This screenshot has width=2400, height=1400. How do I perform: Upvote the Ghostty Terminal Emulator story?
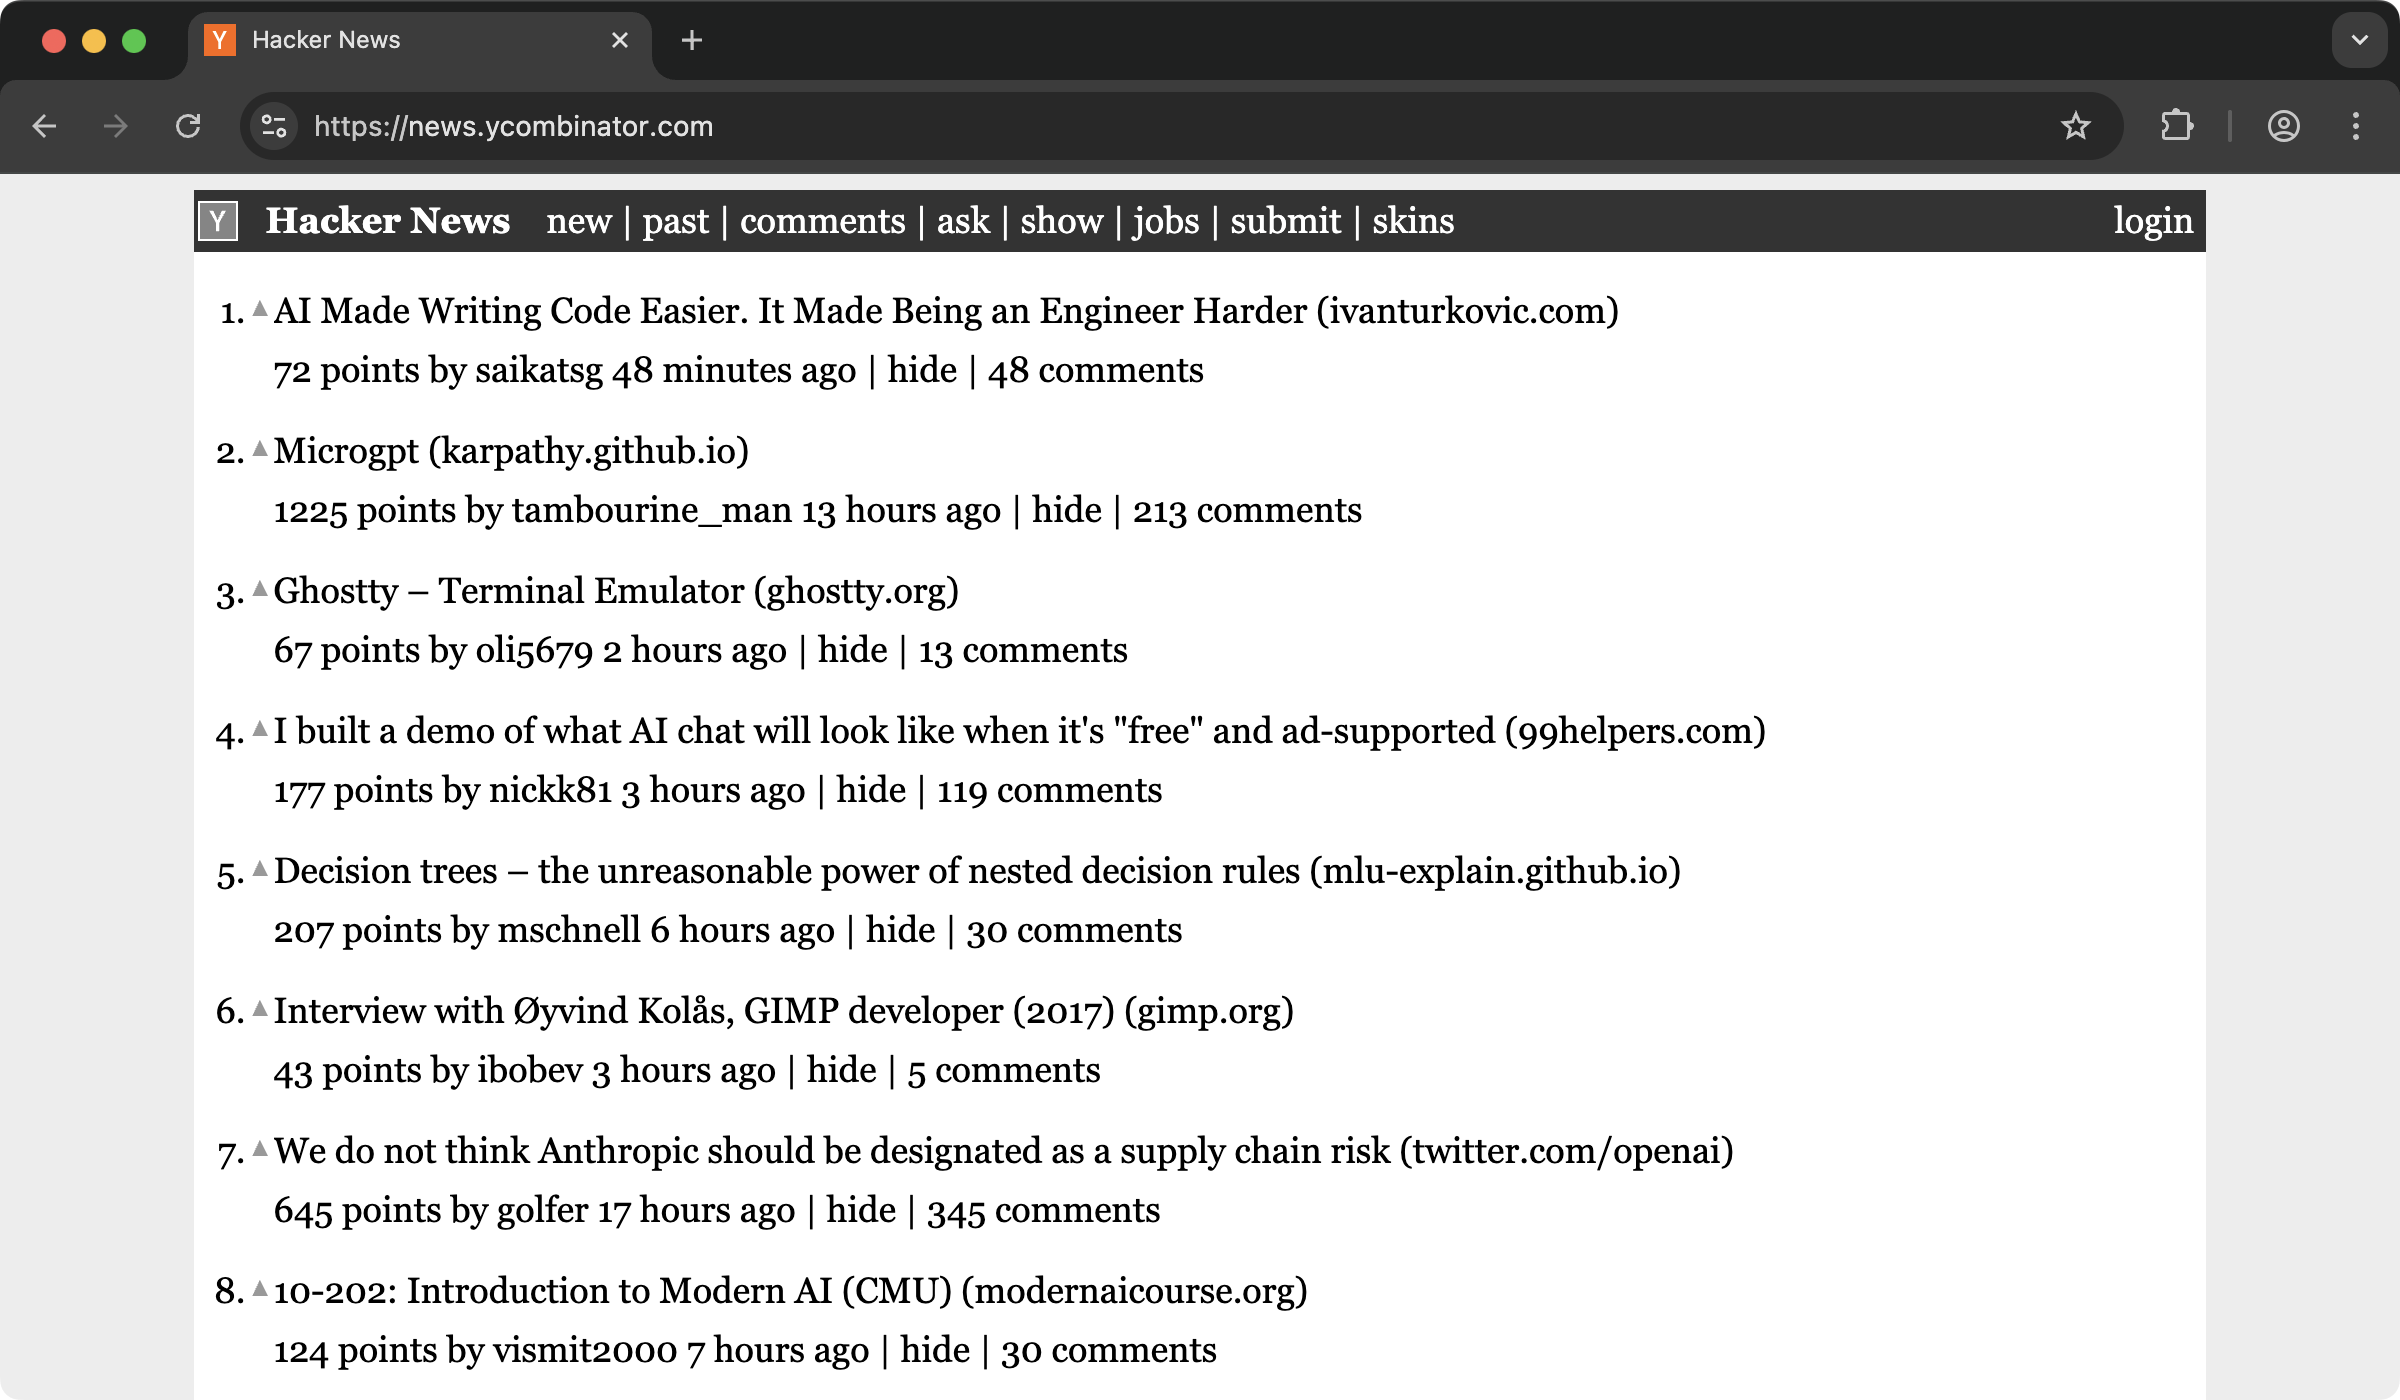point(260,589)
